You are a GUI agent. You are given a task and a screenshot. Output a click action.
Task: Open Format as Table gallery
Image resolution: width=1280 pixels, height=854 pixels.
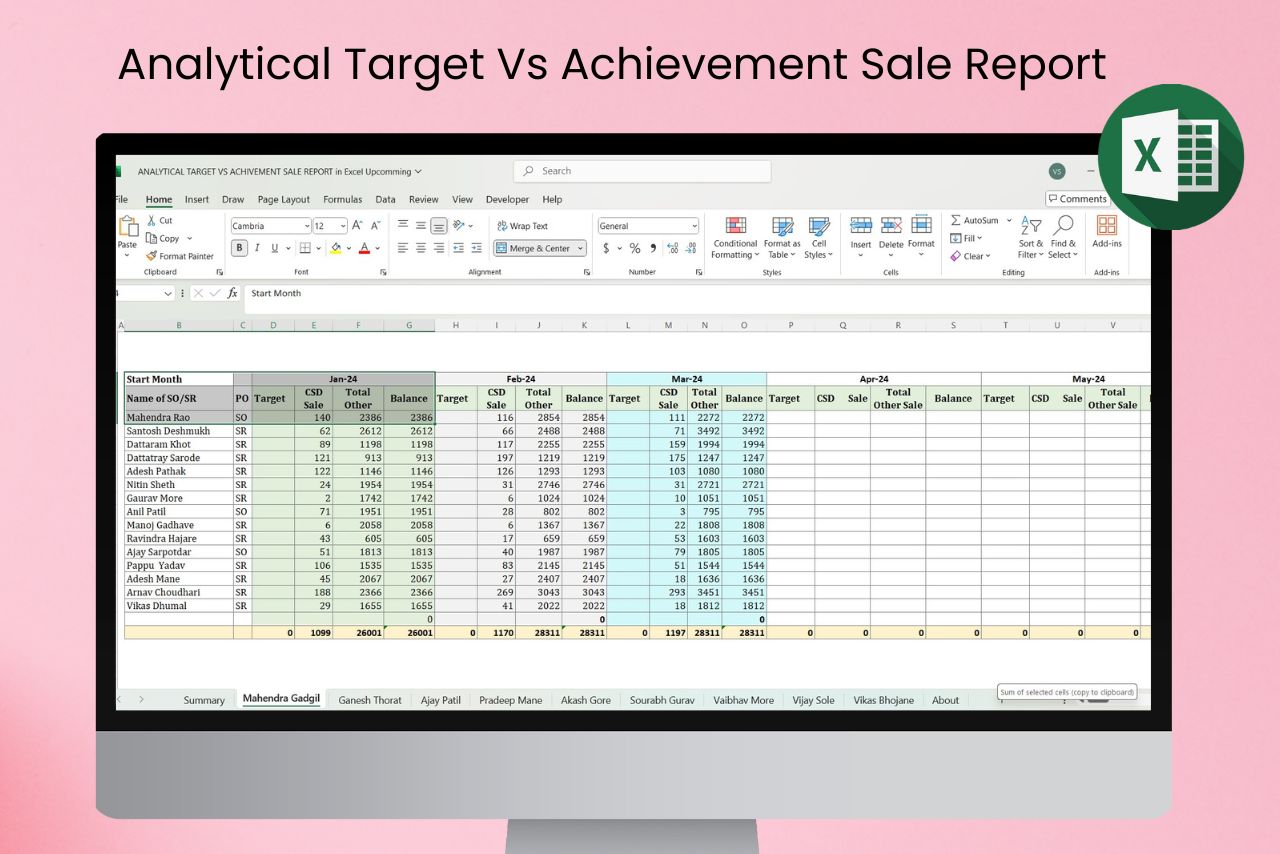point(782,238)
